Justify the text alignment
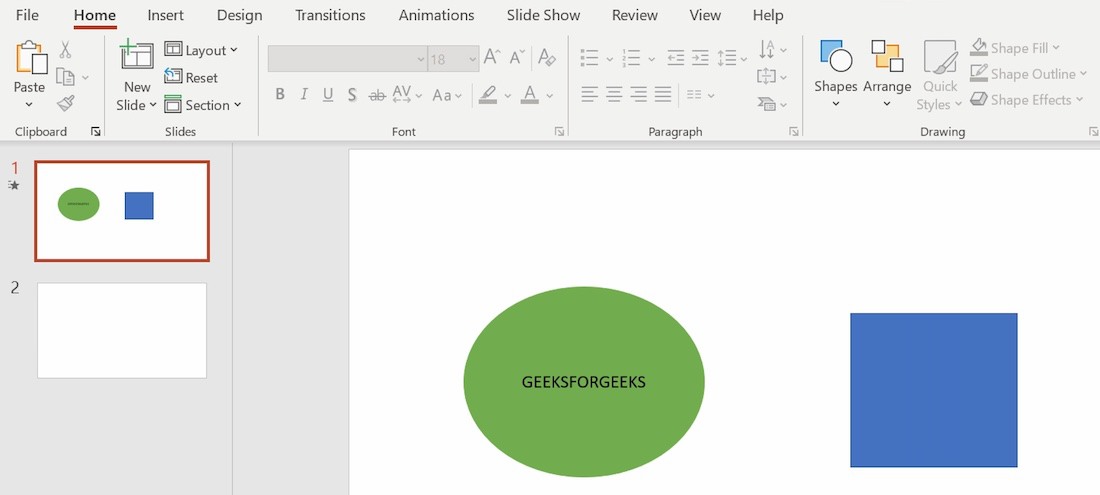This screenshot has height=495, width=1100. pos(663,94)
